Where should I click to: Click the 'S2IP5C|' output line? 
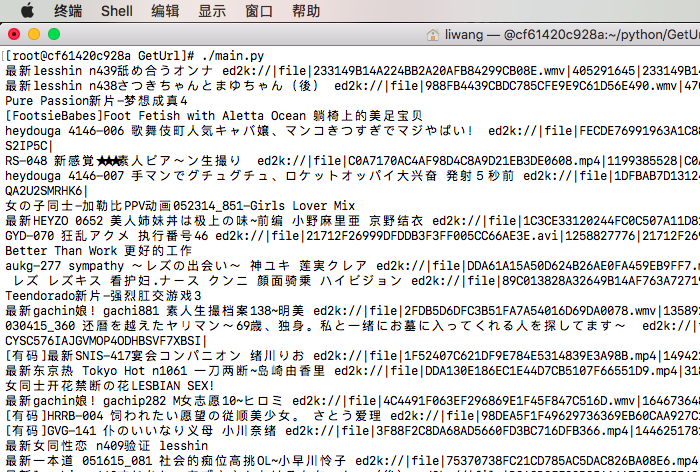coord(29,146)
